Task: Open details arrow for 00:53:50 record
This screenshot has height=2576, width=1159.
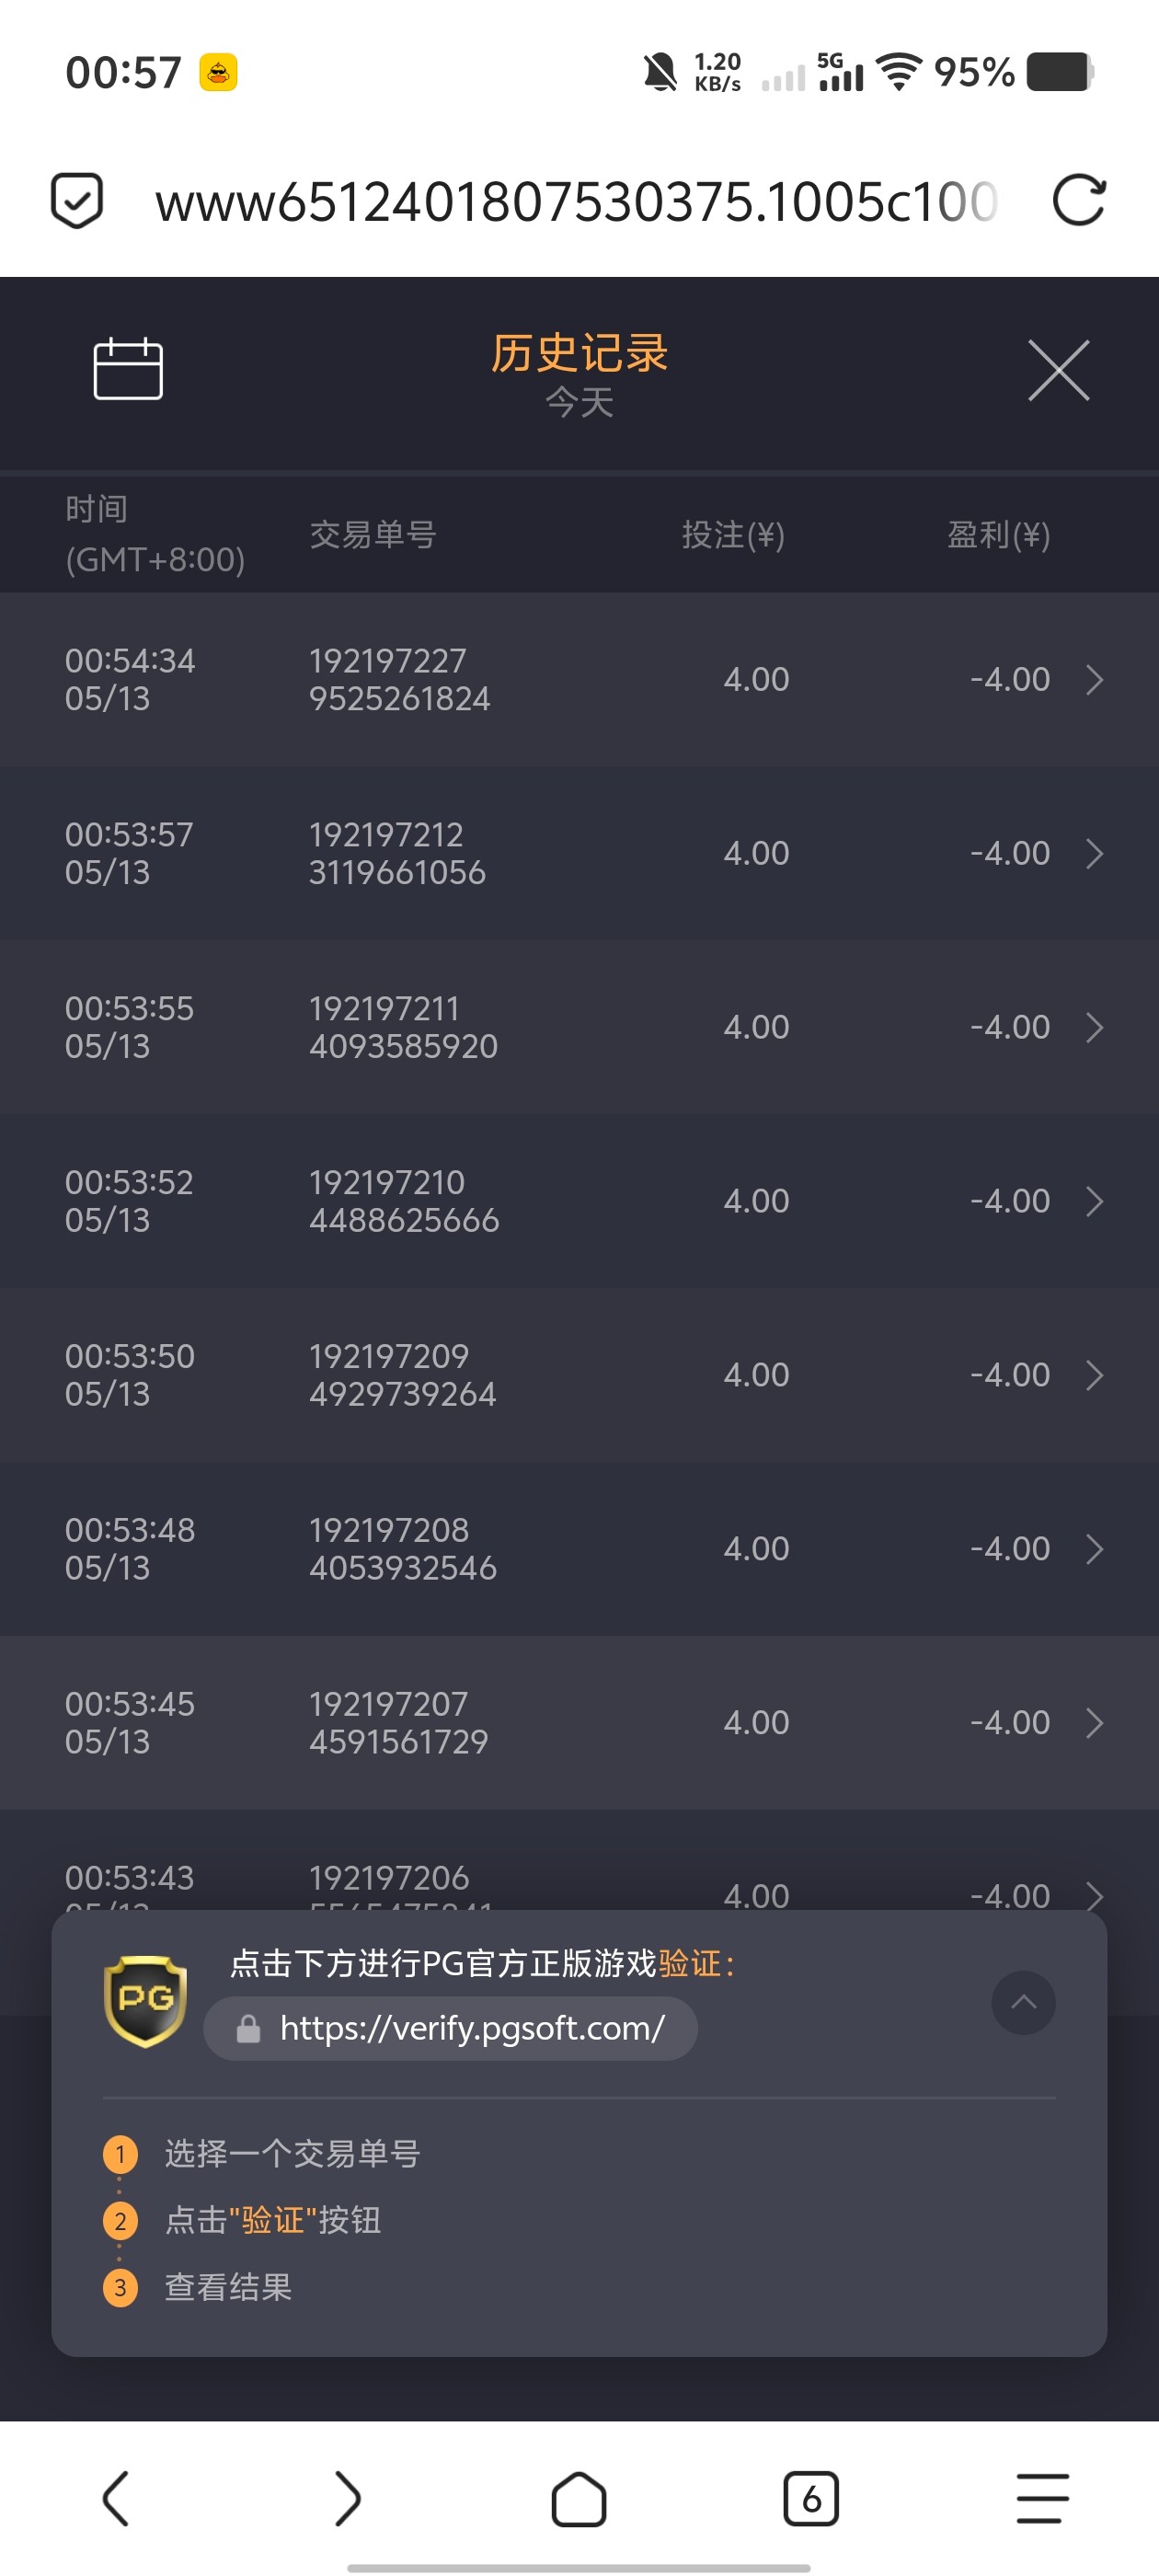Action: click(1094, 1375)
